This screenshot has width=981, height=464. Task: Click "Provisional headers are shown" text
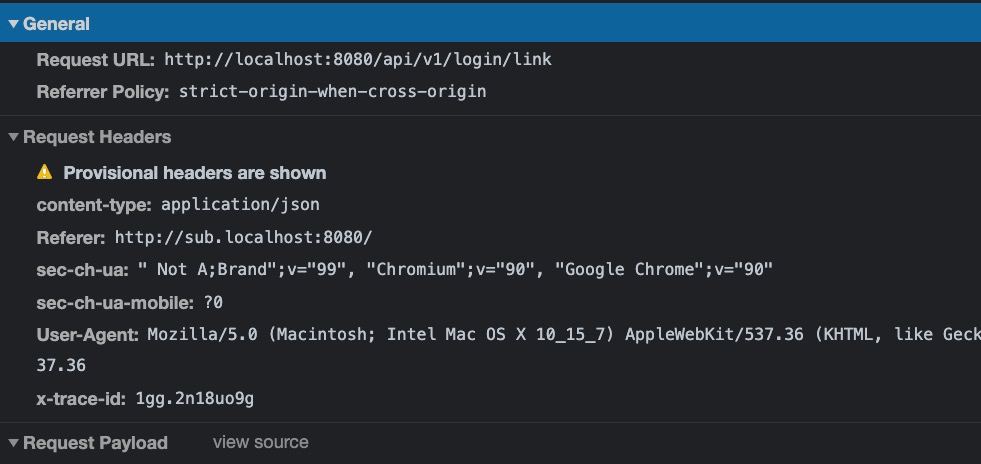[x=195, y=173]
